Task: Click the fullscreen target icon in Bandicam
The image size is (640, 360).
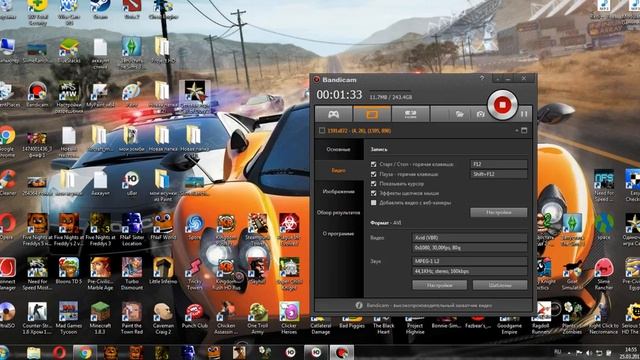Action: (x=524, y=131)
